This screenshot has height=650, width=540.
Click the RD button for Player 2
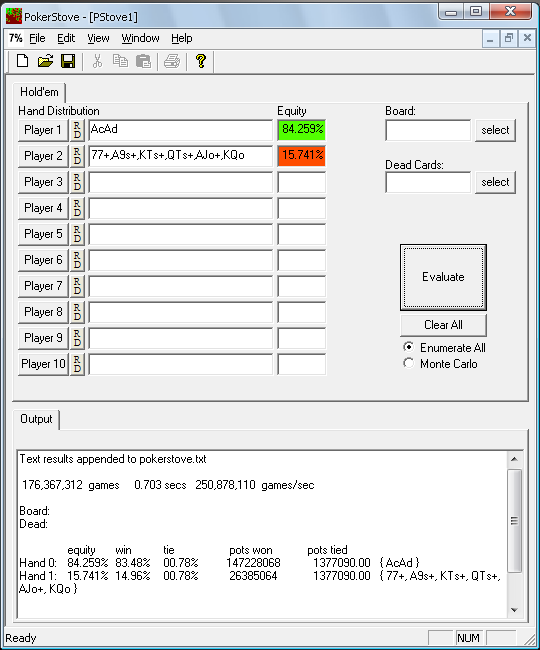[77, 156]
